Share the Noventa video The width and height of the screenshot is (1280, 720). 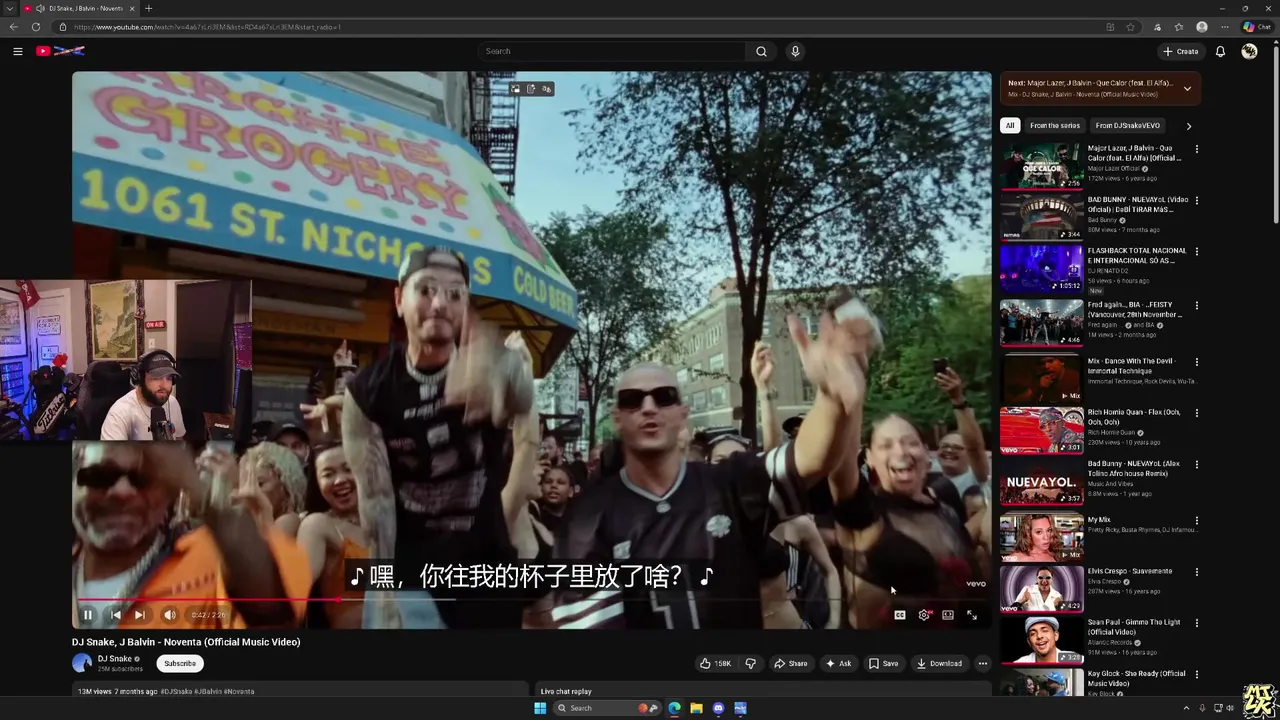point(790,663)
